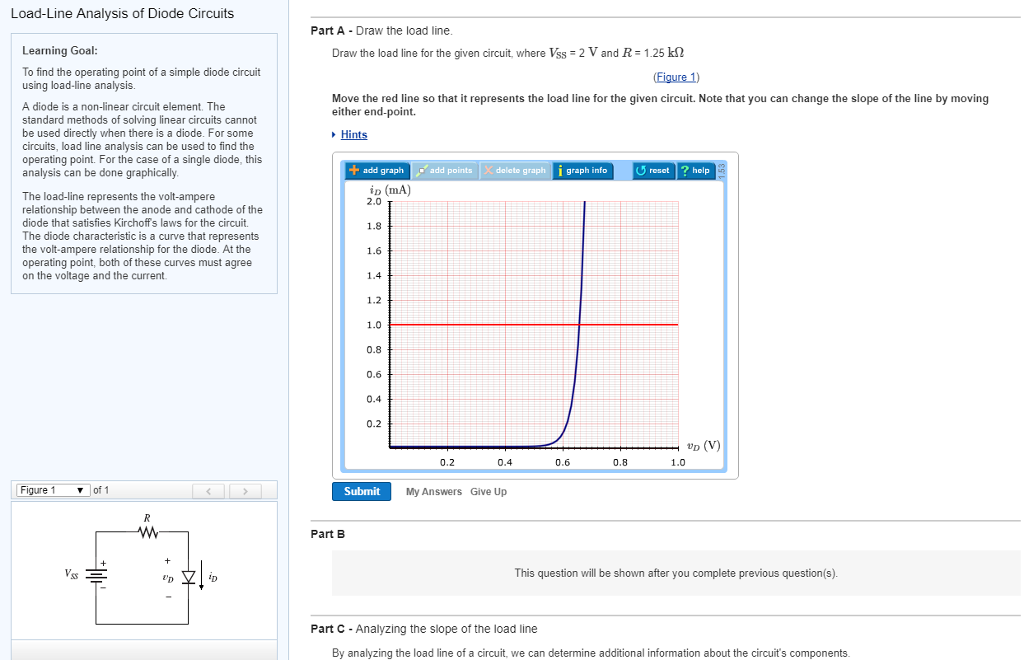The height and width of the screenshot is (660, 1024).
Task: Open the Figure 1 link
Action: [x=677, y=77]
